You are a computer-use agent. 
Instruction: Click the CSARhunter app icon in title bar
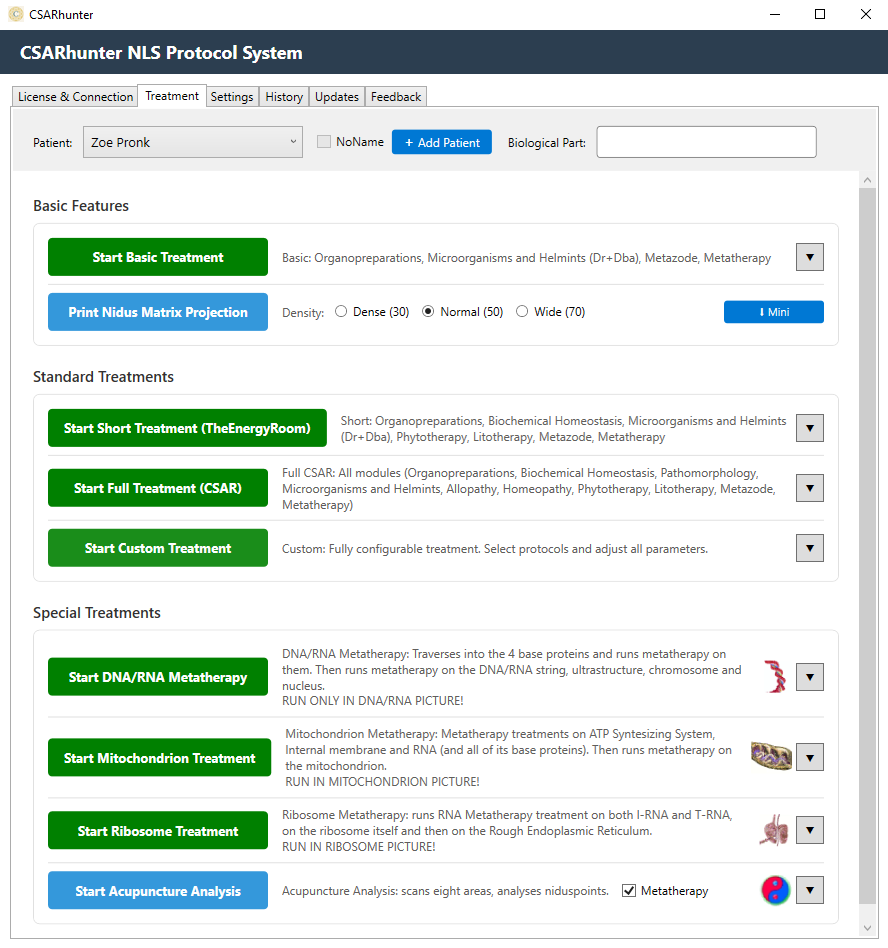15,14
